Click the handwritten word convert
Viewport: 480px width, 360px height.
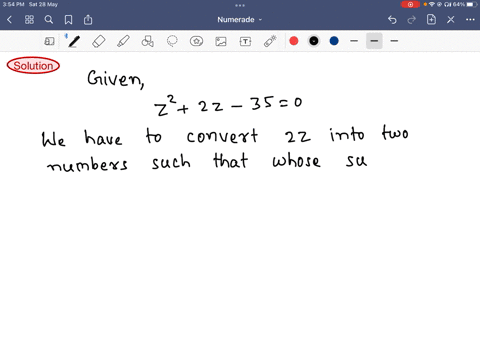(222, 136)
